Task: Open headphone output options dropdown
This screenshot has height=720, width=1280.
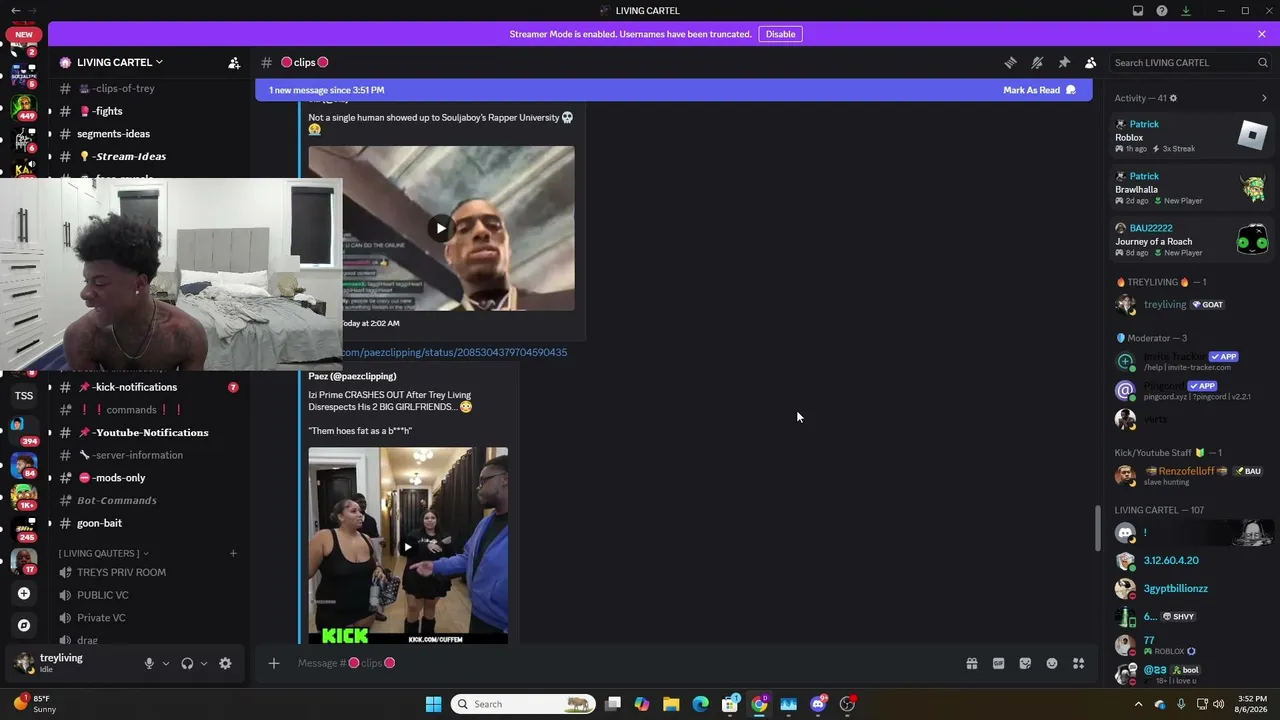Action: click(x=204, y=663)
